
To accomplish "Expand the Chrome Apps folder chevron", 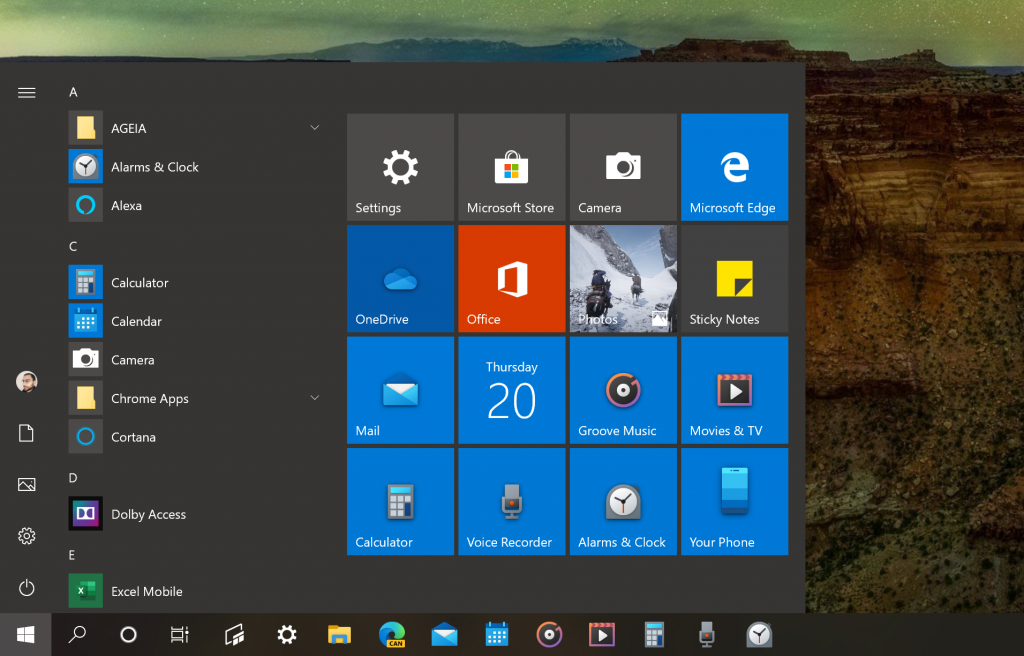I will [x=314, y=397].
